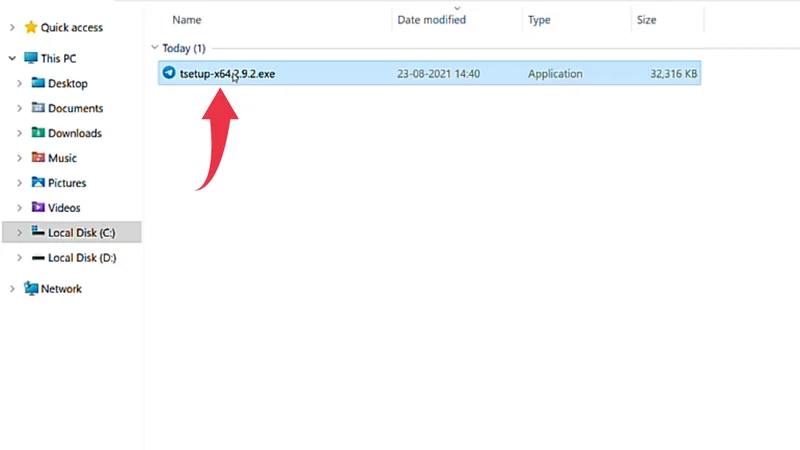Screen dimensions: 800x450
Task: Collapse the Today group chevron
Action: [x=155, y=48]
